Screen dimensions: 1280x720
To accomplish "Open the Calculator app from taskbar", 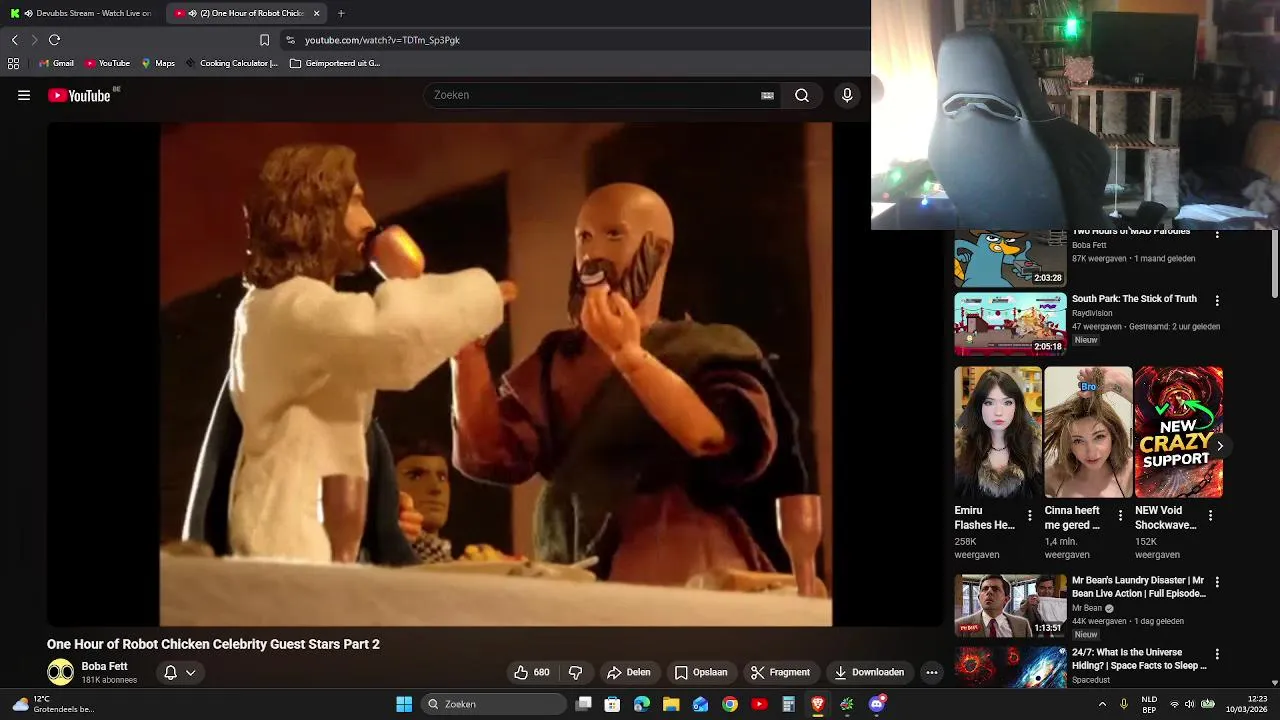I will tap(788, 704).
